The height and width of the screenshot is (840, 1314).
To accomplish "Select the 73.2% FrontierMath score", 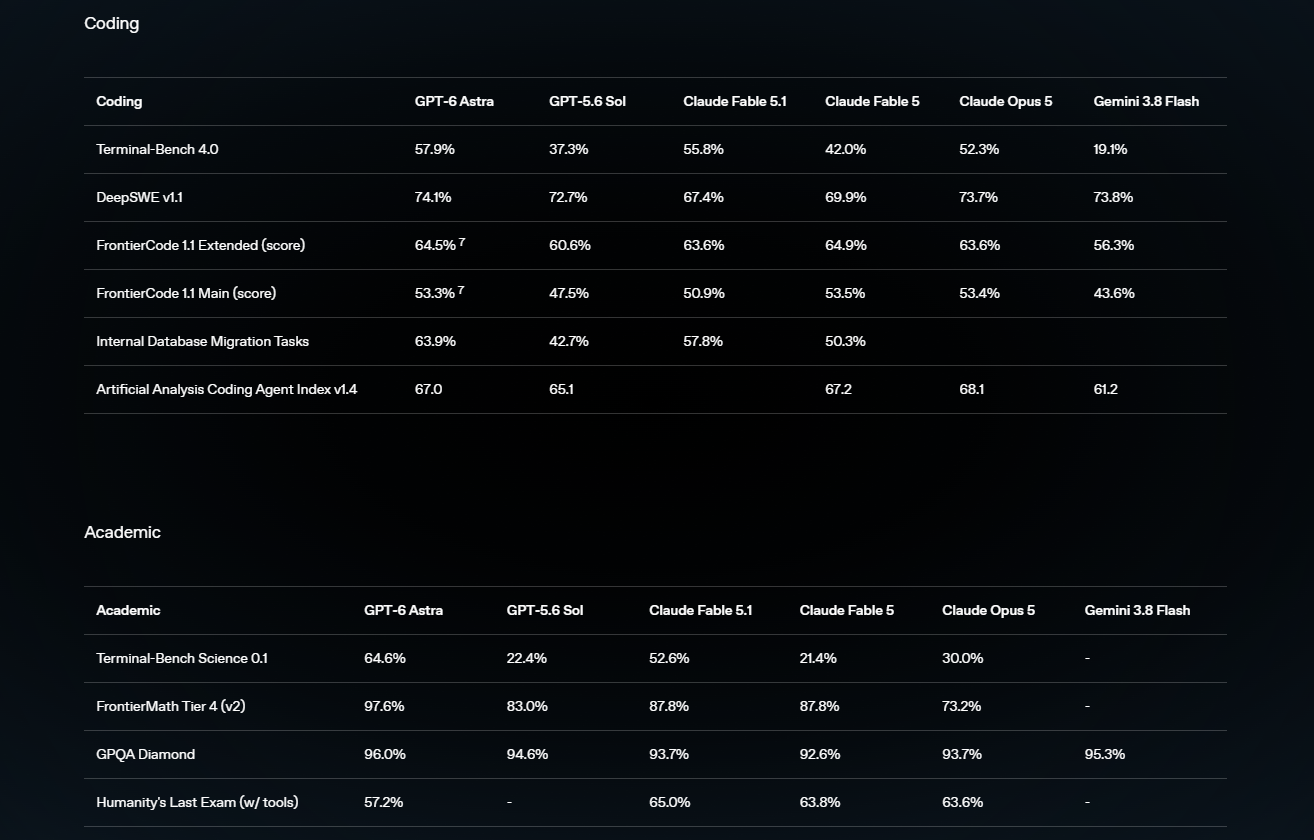I will (x=962, y=706).
